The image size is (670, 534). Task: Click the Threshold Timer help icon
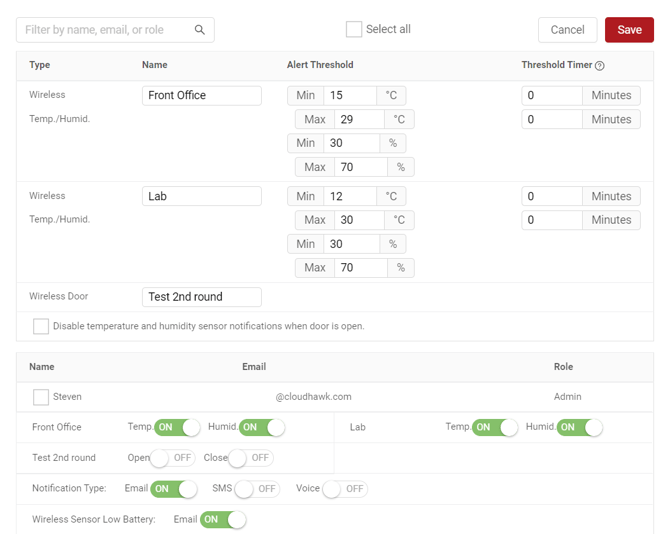pyautogui.click(x=600, y=66)
